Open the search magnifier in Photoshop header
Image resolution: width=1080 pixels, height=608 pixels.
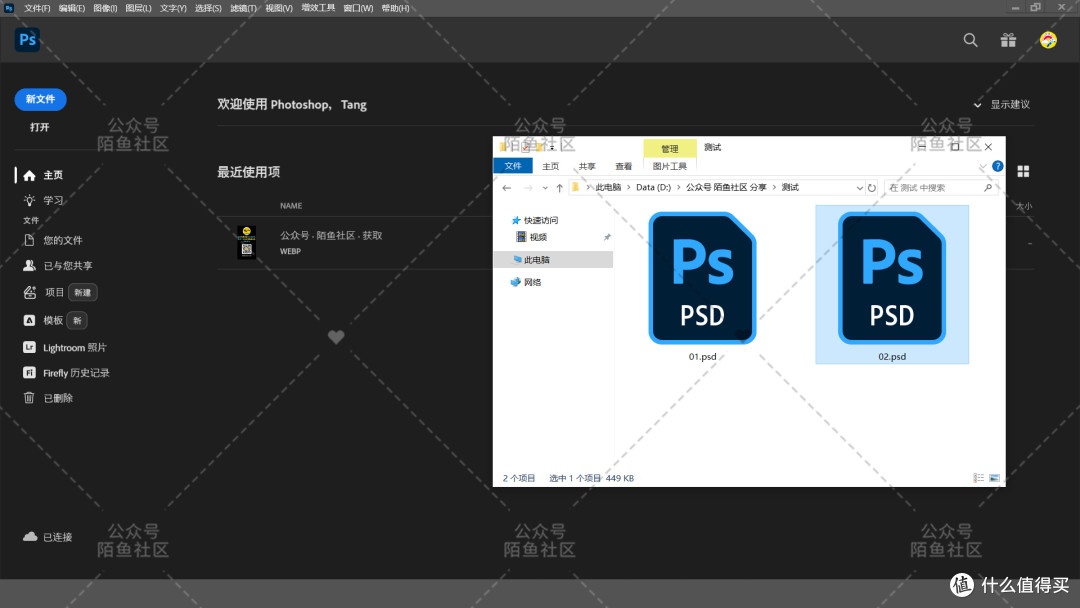coord(970,40)
